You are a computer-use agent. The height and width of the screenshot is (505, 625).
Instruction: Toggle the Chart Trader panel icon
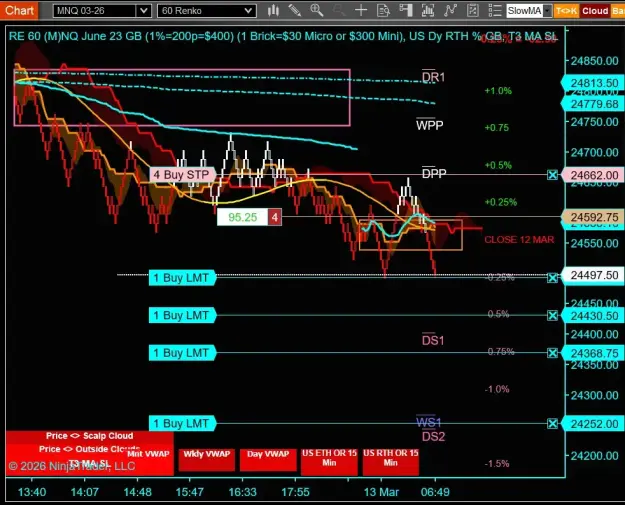406,11
